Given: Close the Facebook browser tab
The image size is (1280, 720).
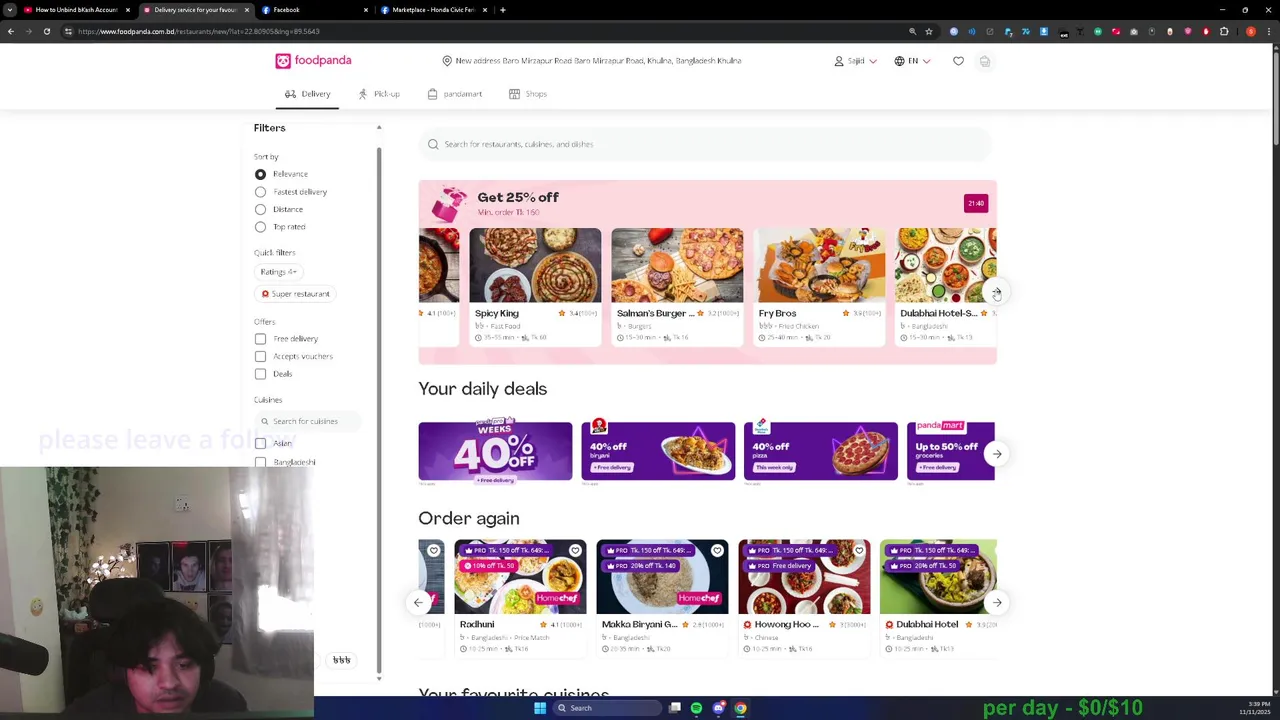Looking at the screenshot, I should click(365, 10).
